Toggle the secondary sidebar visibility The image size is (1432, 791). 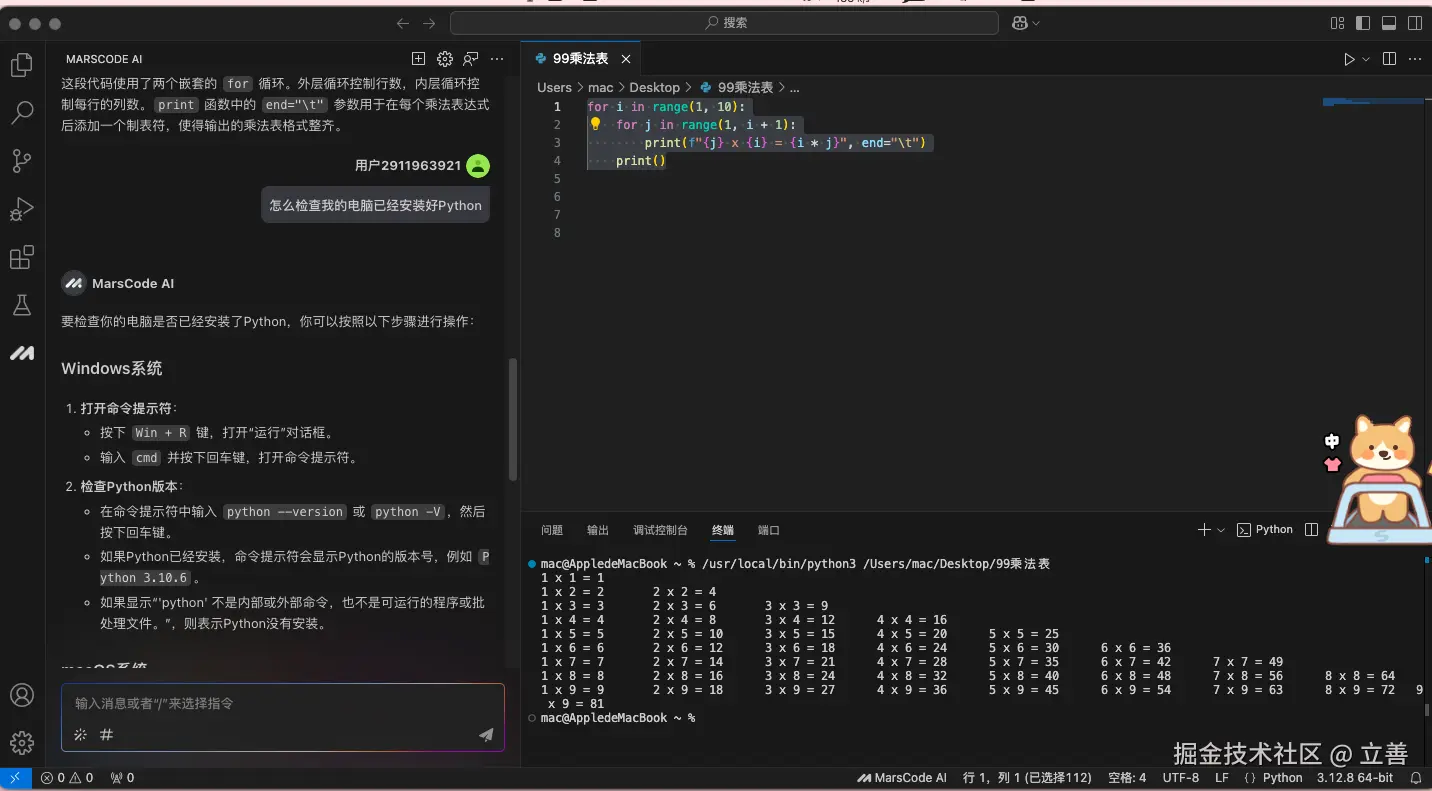click(x=1414, y=22)
